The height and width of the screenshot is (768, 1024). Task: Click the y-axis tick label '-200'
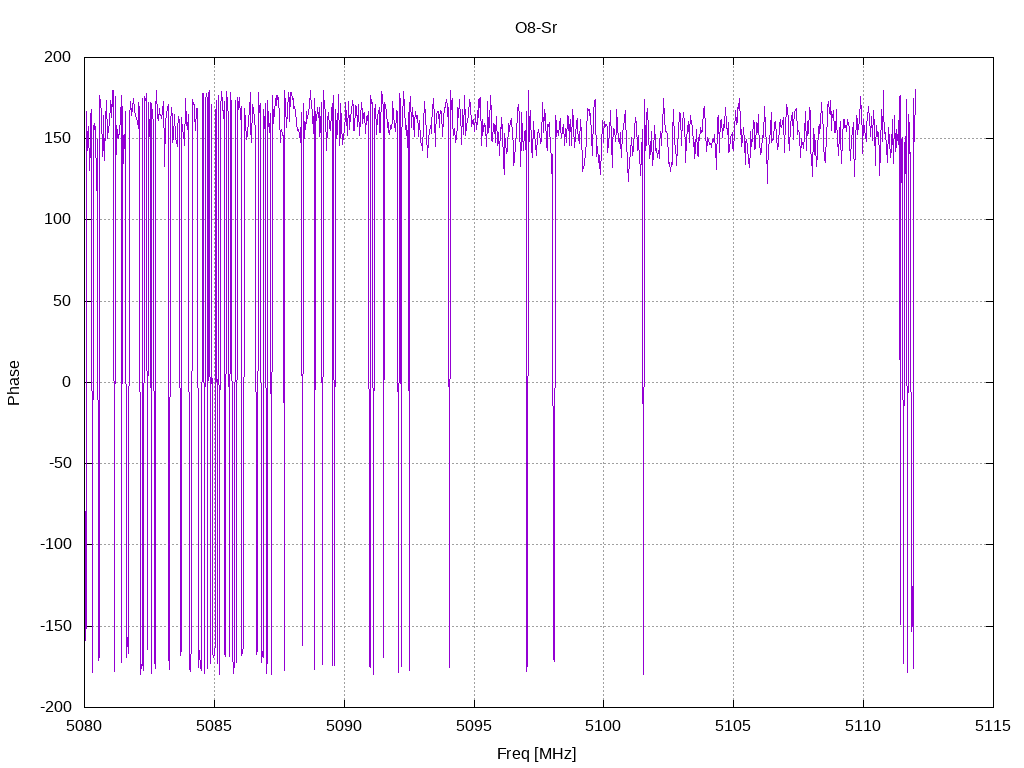(x=56, y=707)
